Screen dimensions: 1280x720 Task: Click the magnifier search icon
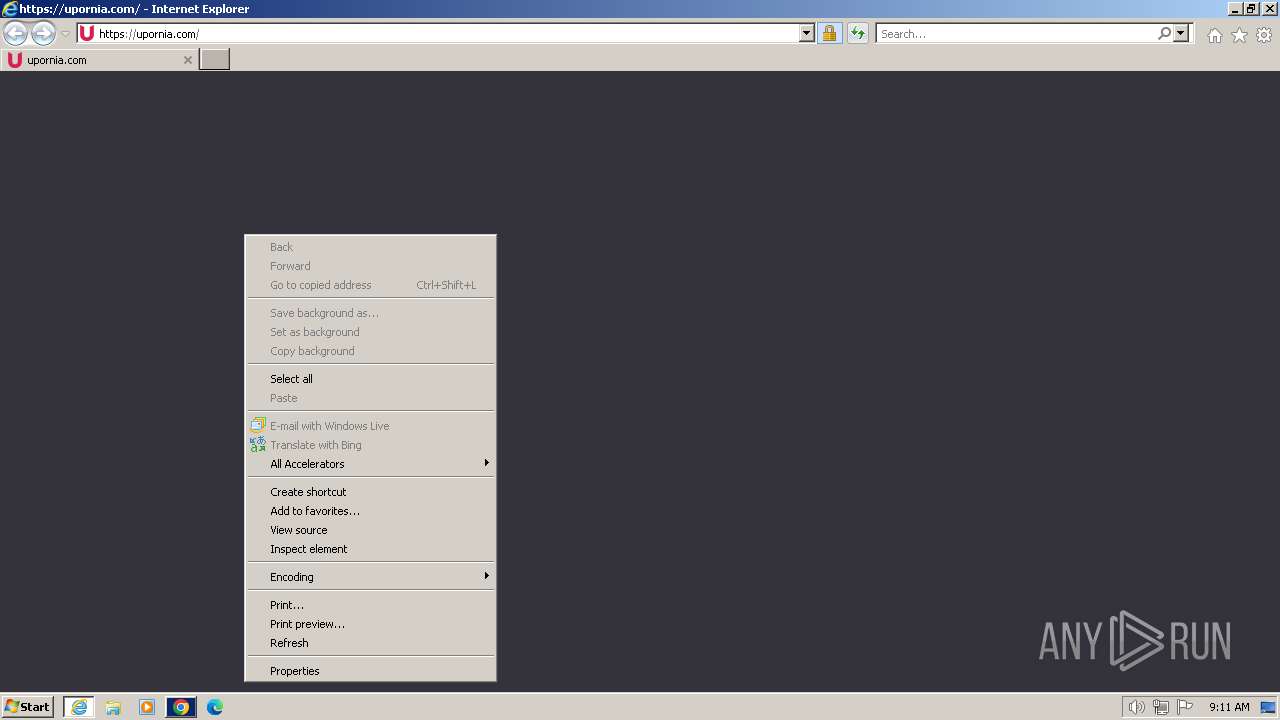(x=1164, y=33)
